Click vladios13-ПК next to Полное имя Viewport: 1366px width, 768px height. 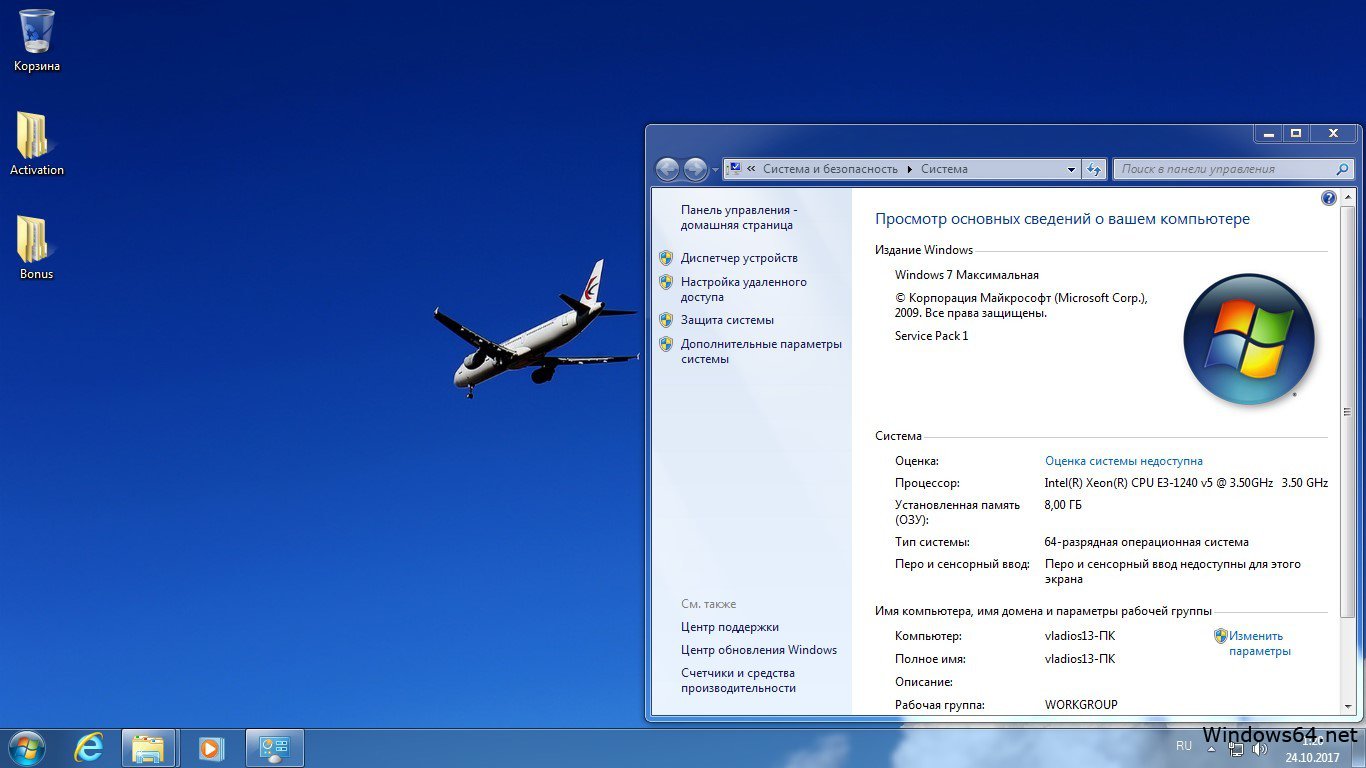(1080, 659)
